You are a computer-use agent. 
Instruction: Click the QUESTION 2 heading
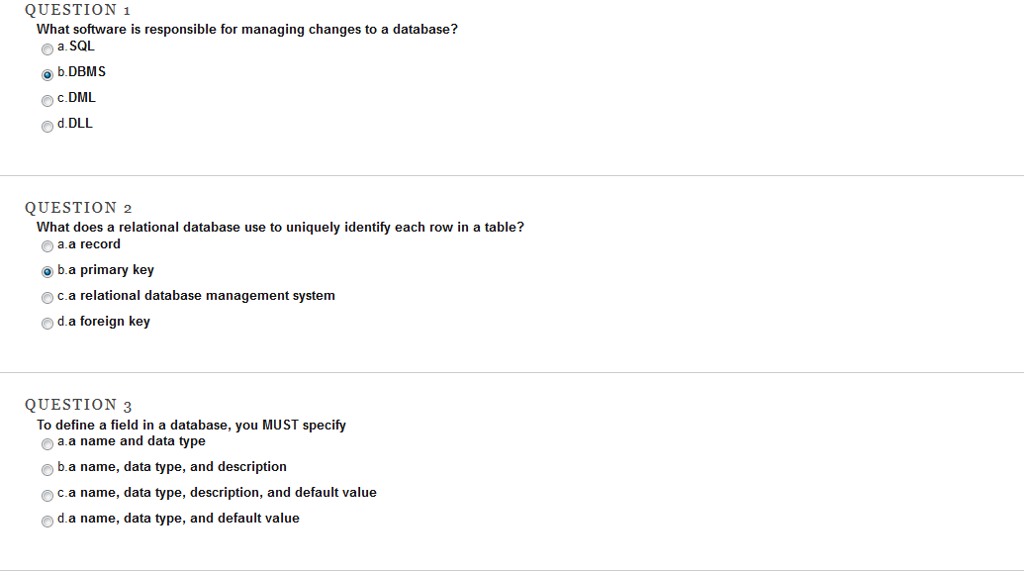coord(78,208)
